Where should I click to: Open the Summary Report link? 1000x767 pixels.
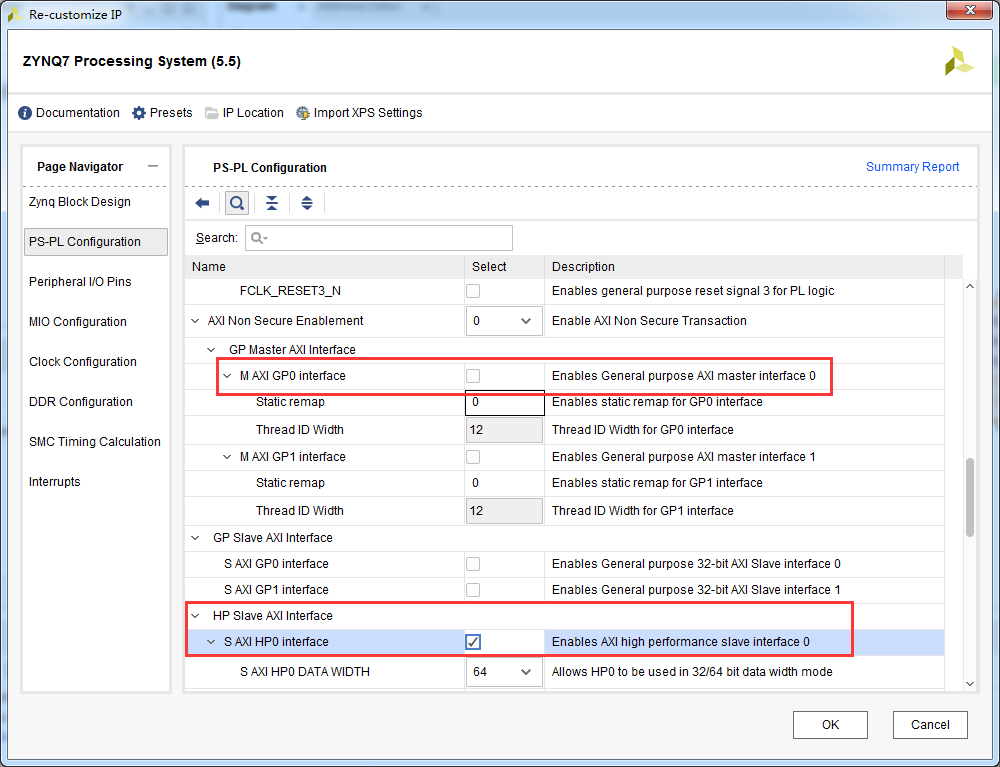point(912,166)
